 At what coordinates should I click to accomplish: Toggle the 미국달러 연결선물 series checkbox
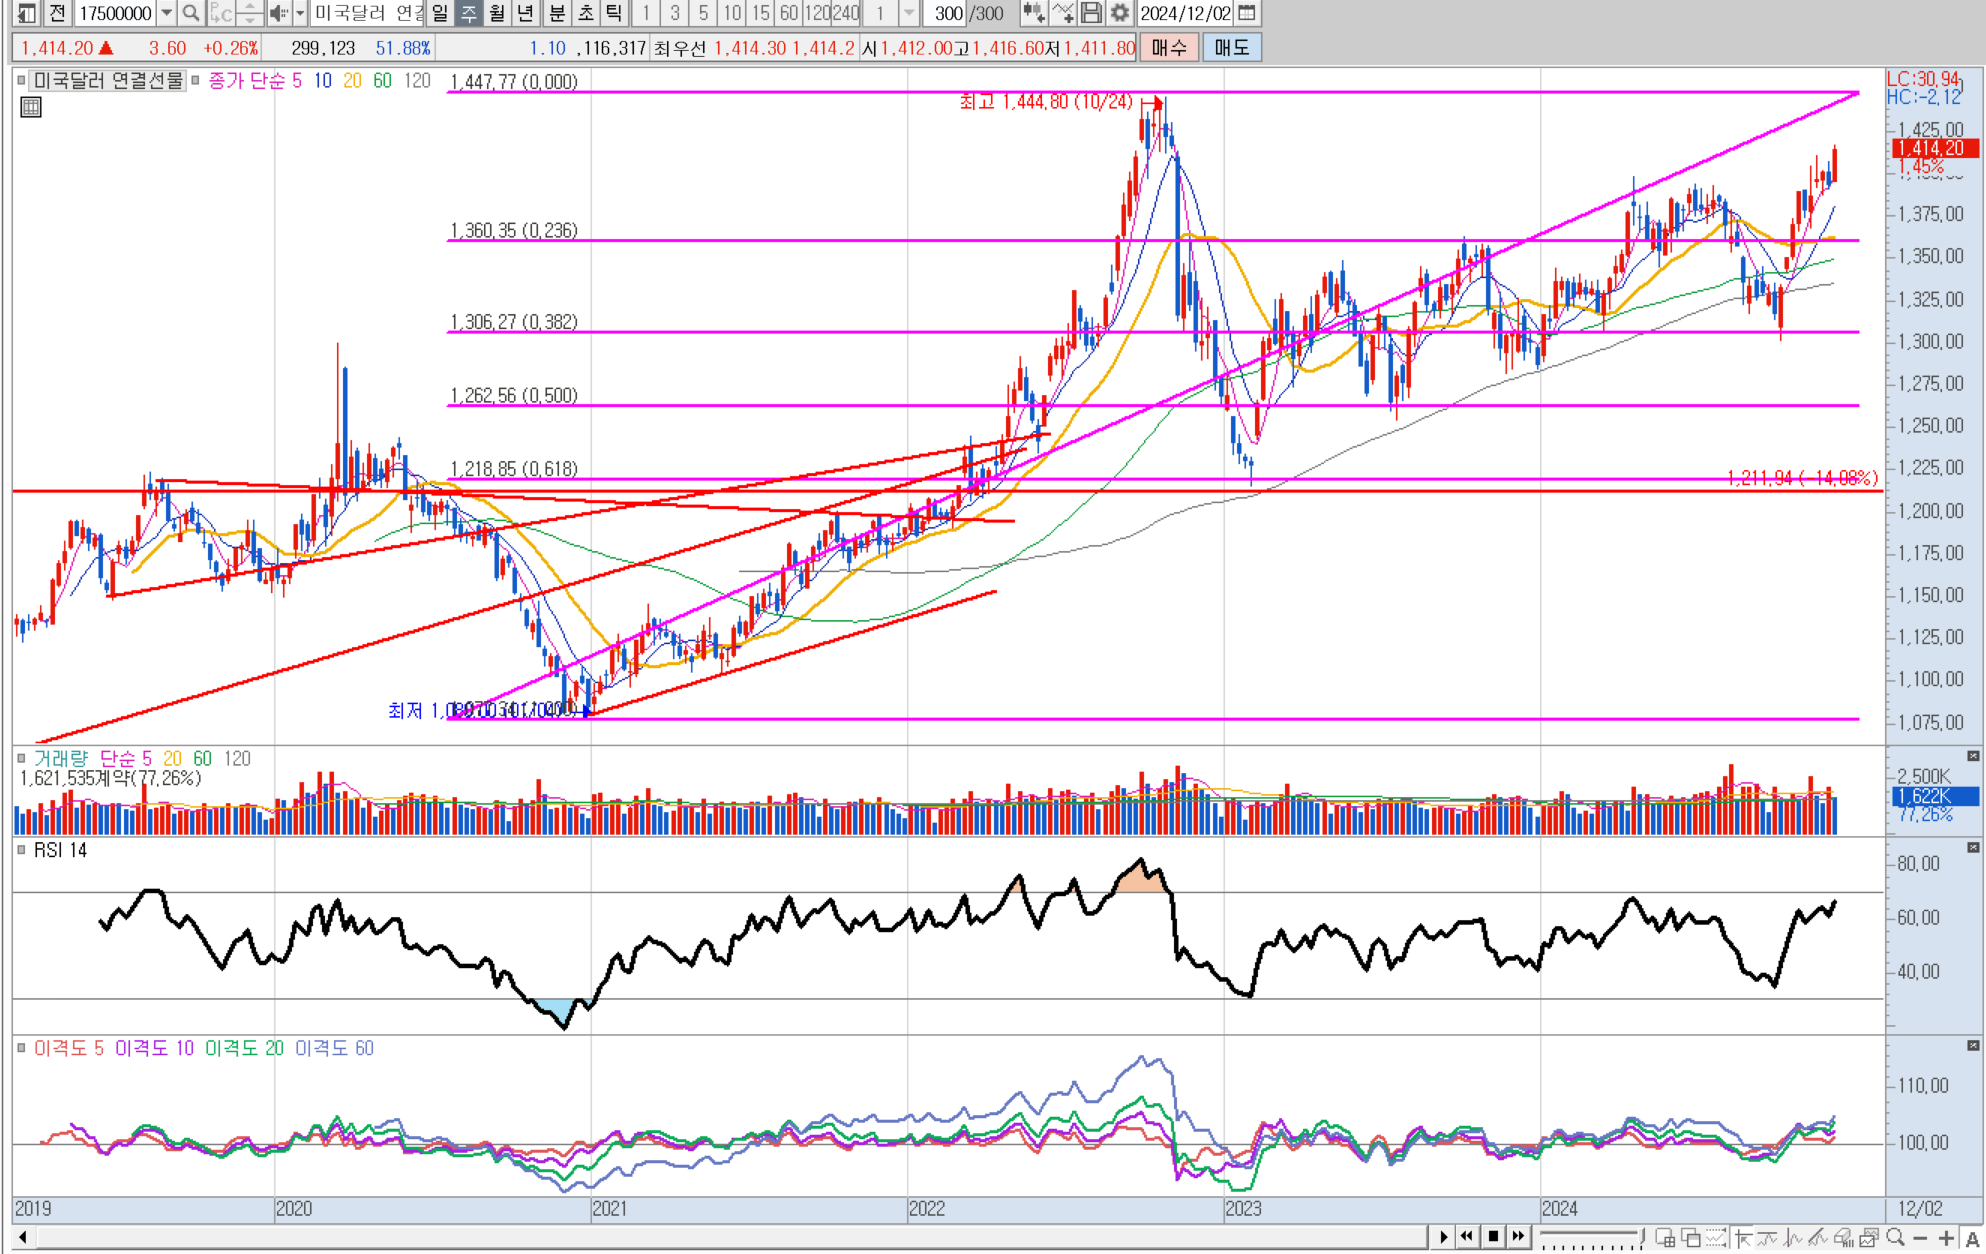pyautogui.click(x=21, y=80)
